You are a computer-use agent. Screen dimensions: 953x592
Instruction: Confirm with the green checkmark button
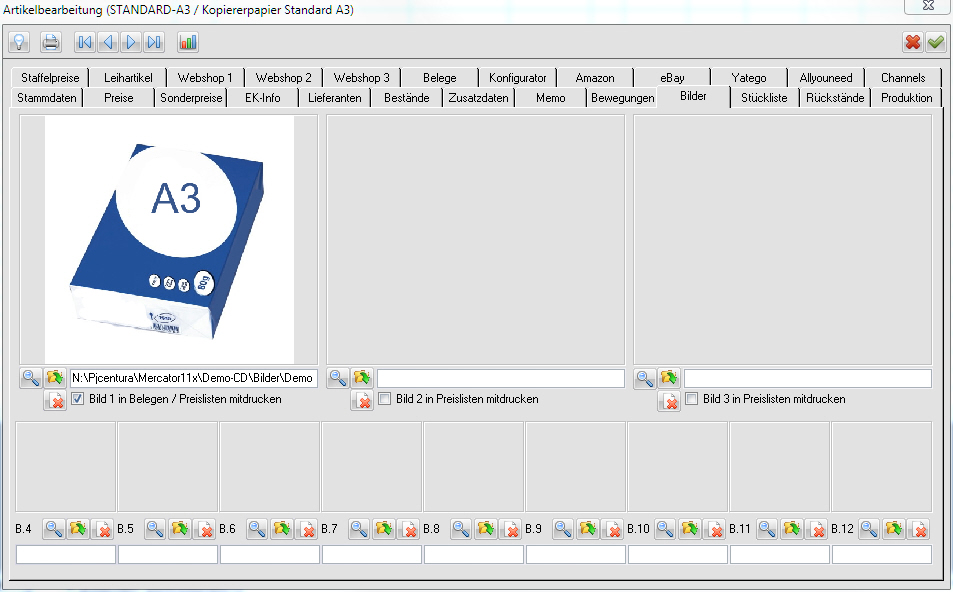(x=936, y=42)
